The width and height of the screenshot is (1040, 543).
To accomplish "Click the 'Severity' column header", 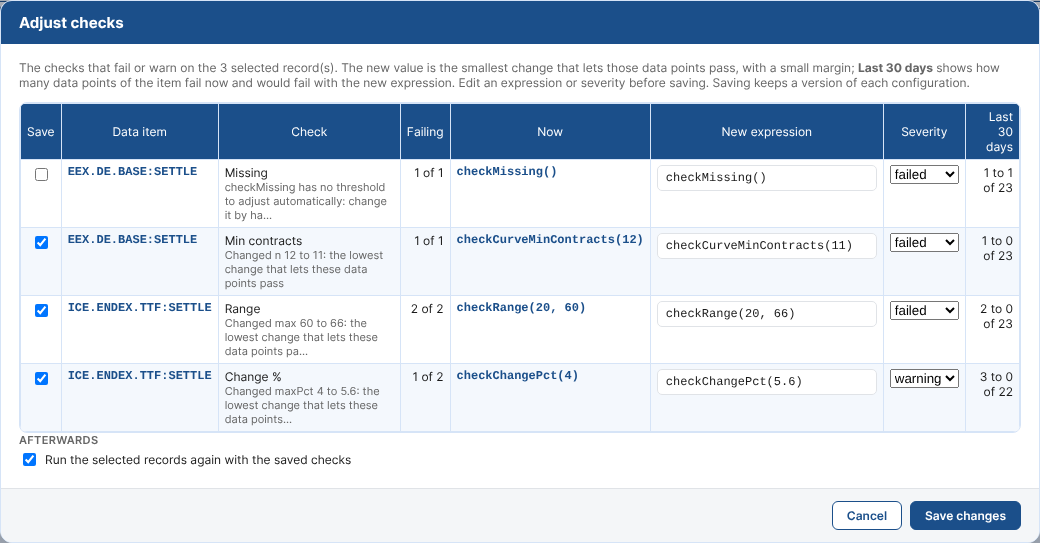I will pos(924,132).
